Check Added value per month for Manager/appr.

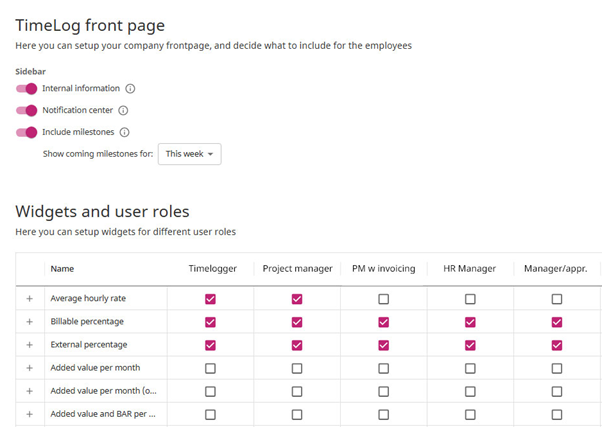point(557,368)
